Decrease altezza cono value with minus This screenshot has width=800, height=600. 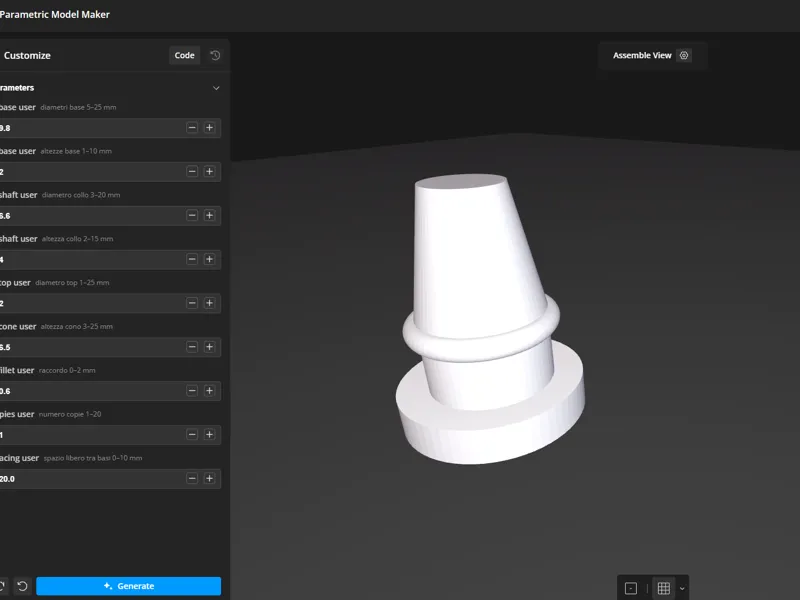pyautogui.click(x=192, y=347)
